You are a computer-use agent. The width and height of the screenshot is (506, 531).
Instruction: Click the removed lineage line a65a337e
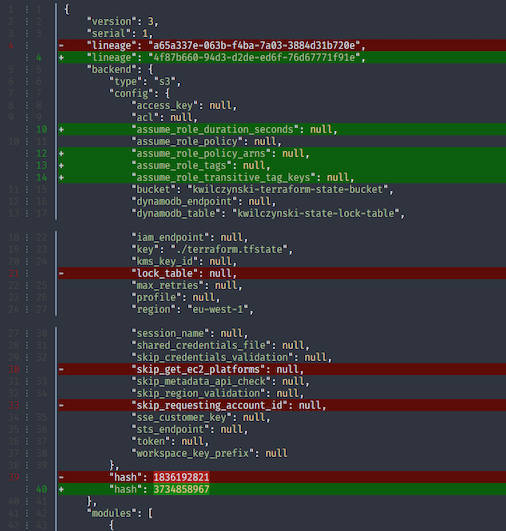[282, 45]
